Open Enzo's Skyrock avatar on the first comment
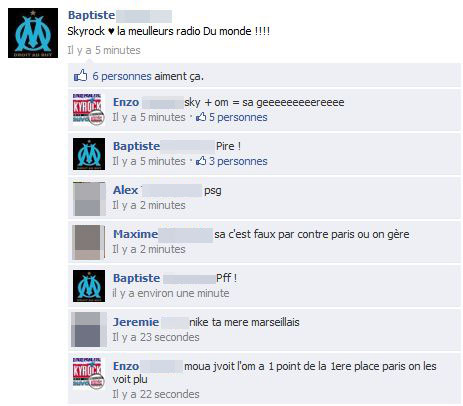The image size is (463, 406). (89, 109)
